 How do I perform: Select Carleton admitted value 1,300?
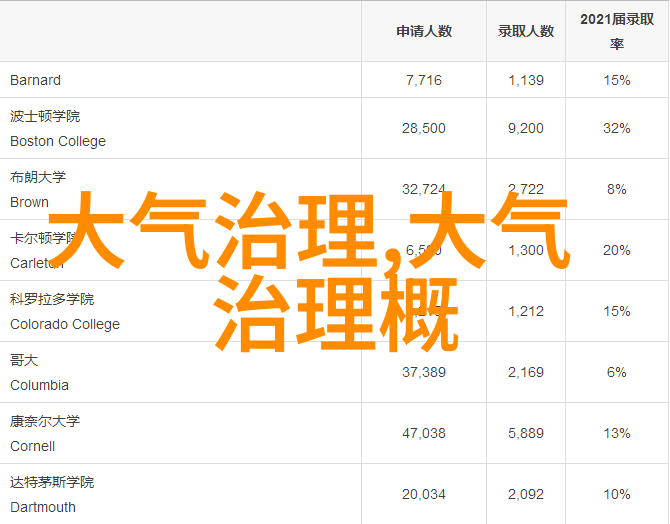526,250
